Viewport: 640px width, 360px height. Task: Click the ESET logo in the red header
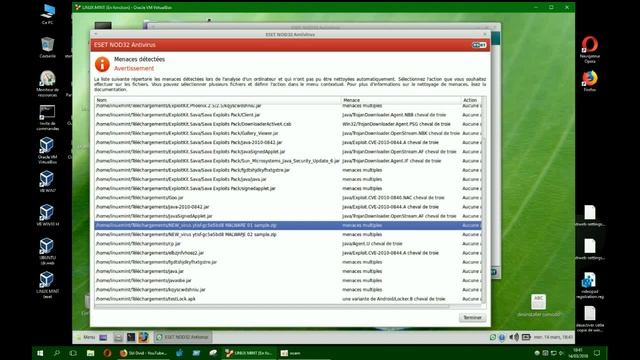pos(479,45)
